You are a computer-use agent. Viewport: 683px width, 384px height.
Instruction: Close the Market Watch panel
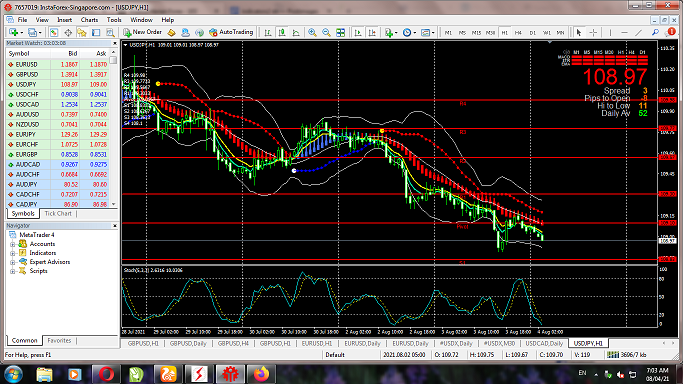(x=115, y=43)
